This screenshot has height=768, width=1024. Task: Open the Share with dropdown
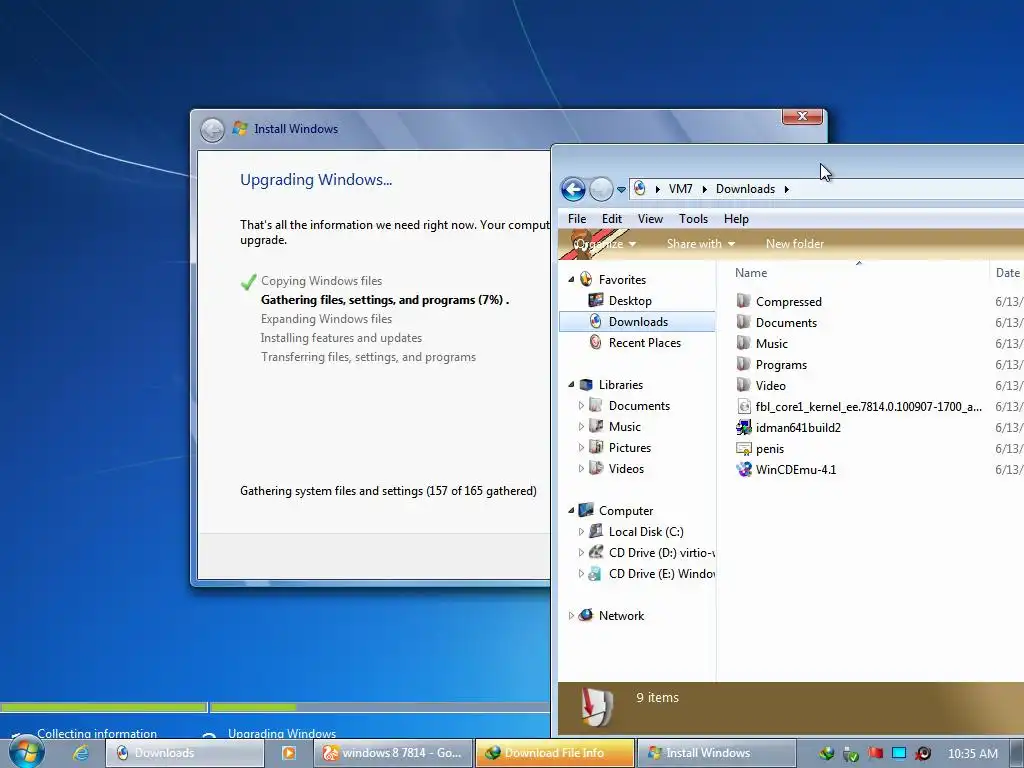click(701, 244)
